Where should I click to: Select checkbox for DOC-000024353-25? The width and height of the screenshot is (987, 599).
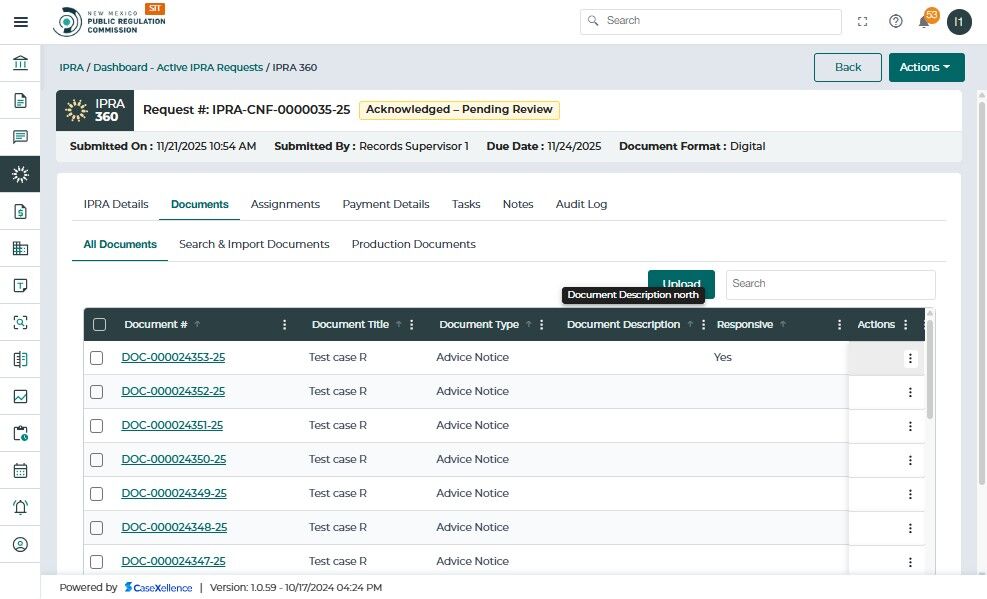97,358
